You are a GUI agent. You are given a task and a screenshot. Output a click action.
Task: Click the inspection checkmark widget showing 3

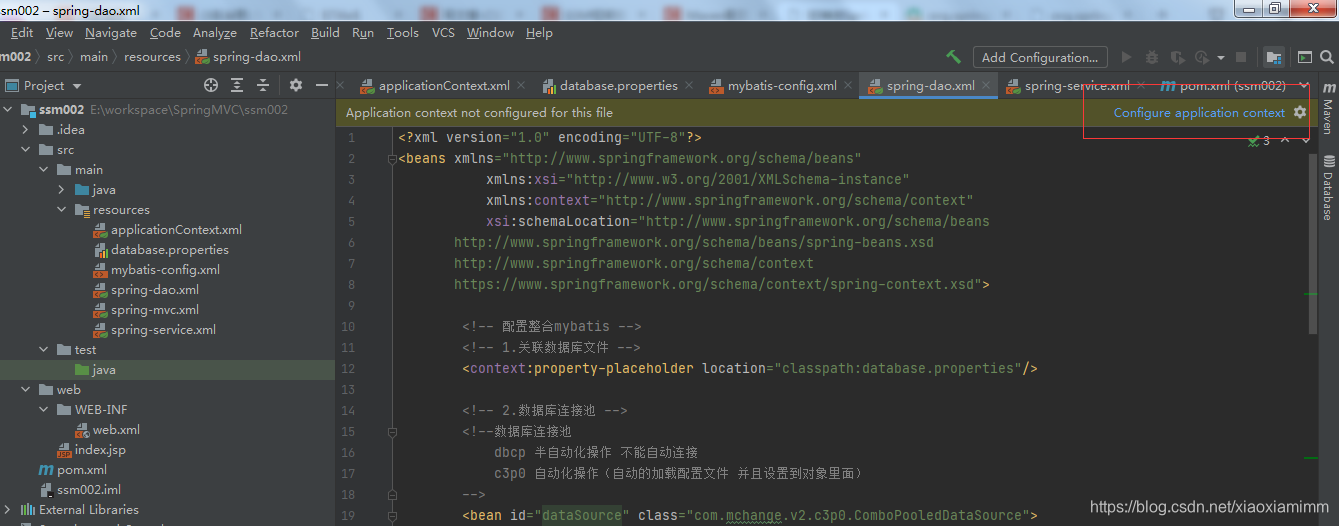[x=1259, y=141]
